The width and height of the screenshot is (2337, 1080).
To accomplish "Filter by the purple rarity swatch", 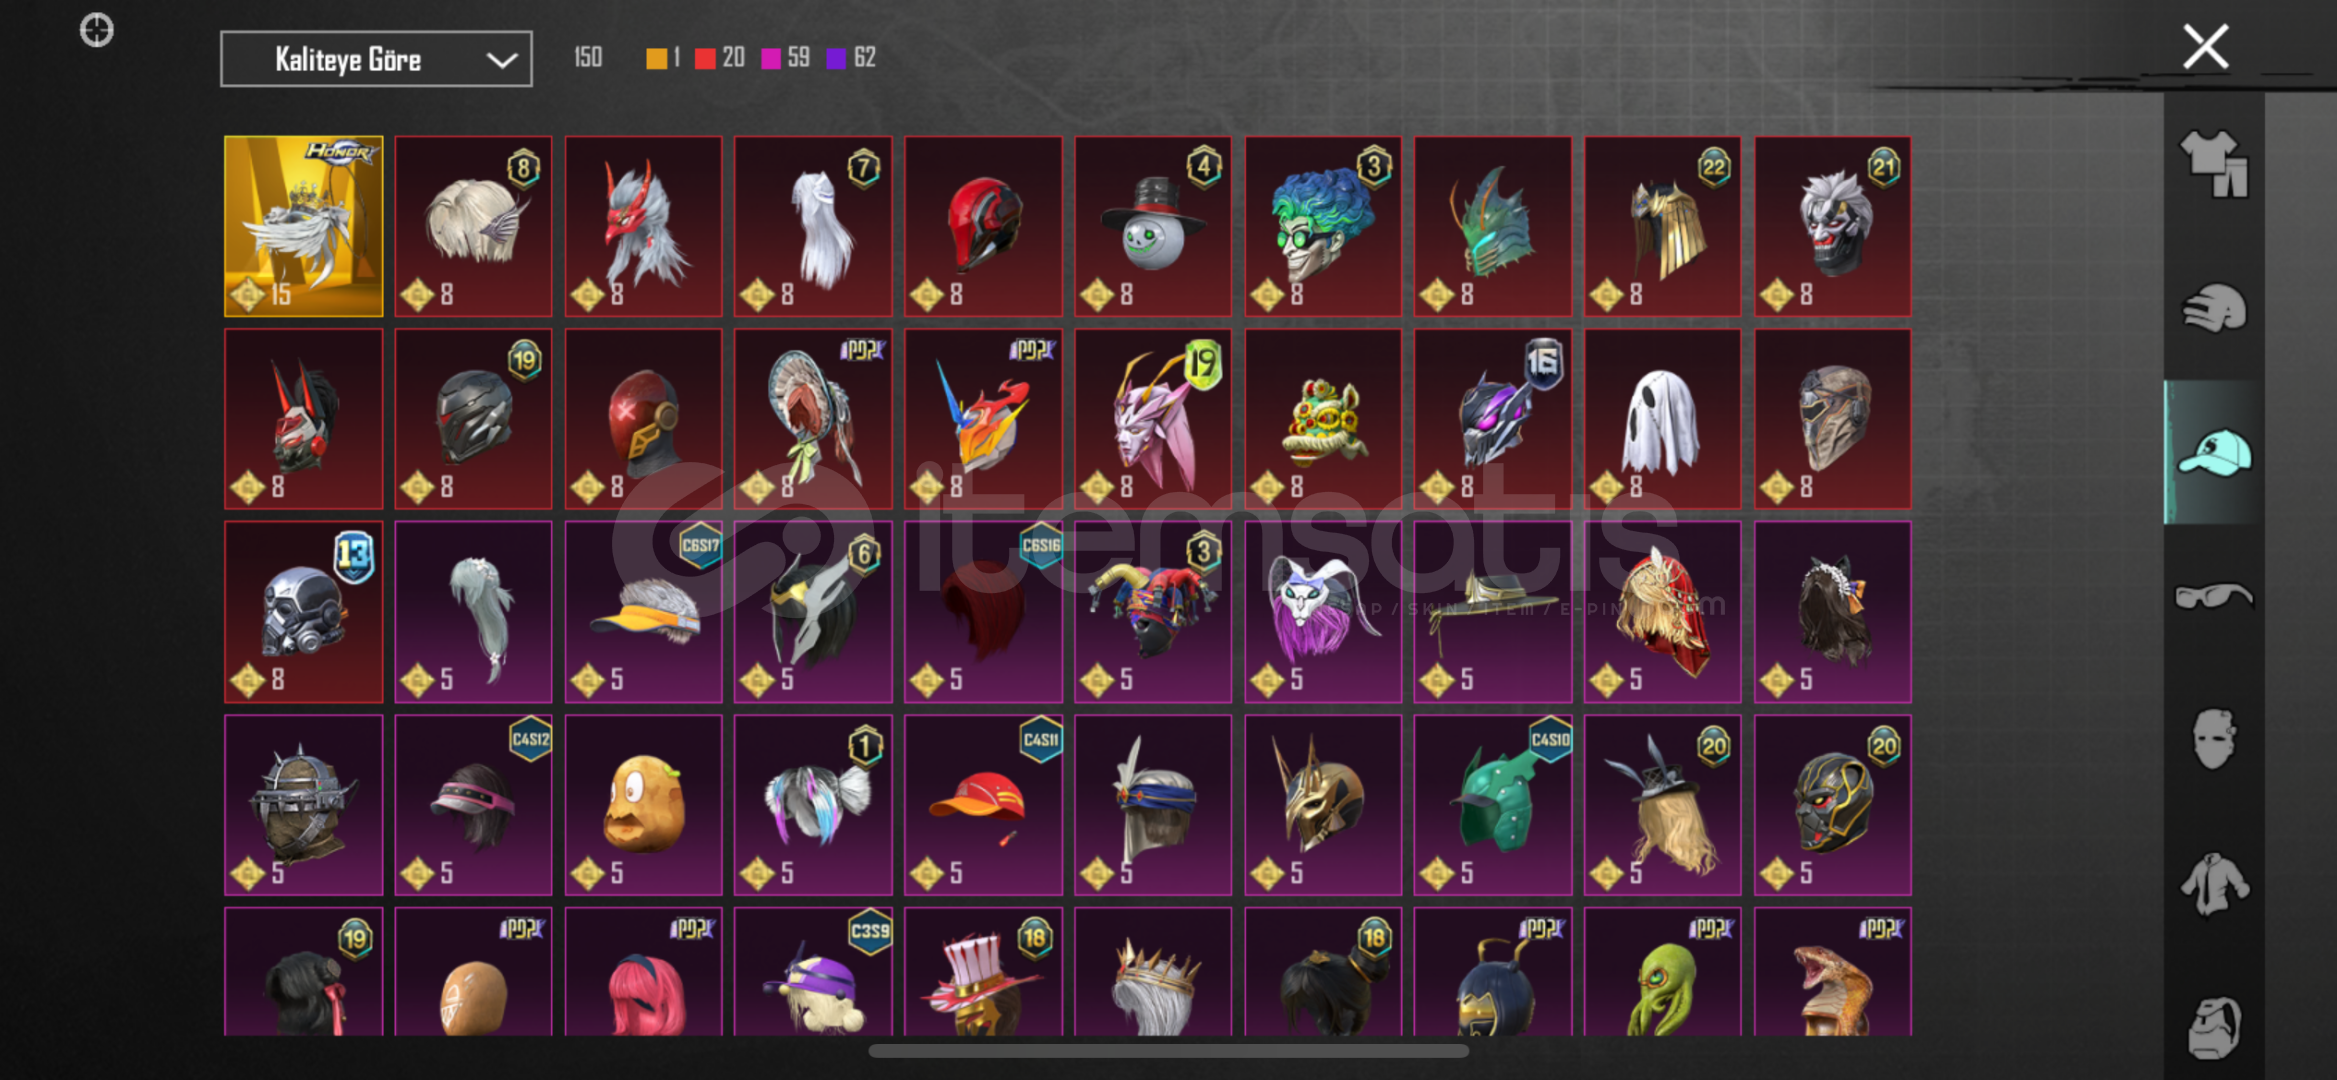I will click(x=836, y=59).
